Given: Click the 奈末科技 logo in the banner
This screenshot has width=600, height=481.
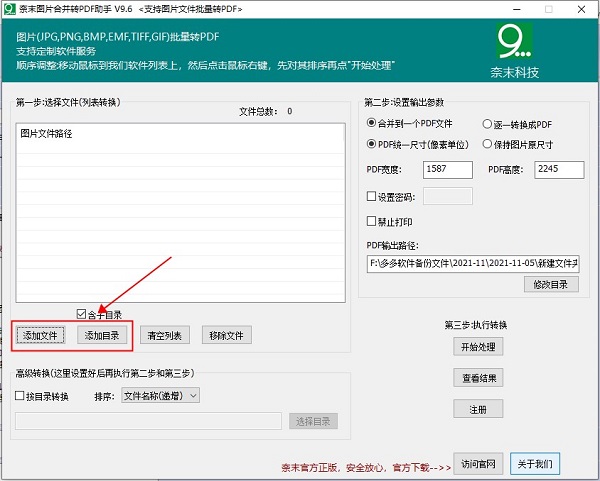Looking at the screenshot, I should [514, 51].
